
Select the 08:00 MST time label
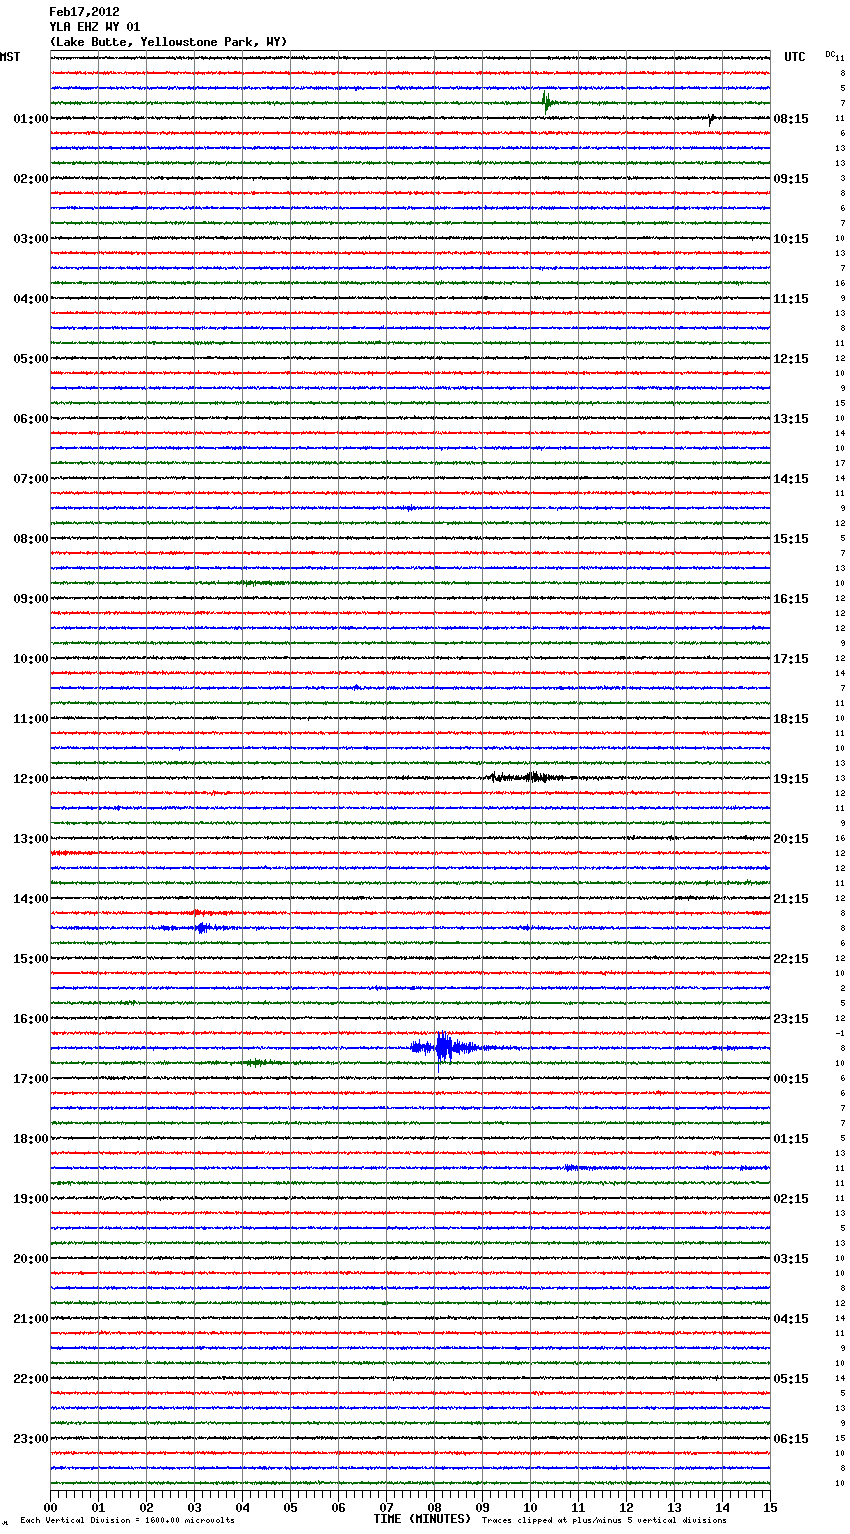pyautogui.click(x=31, y=539)
